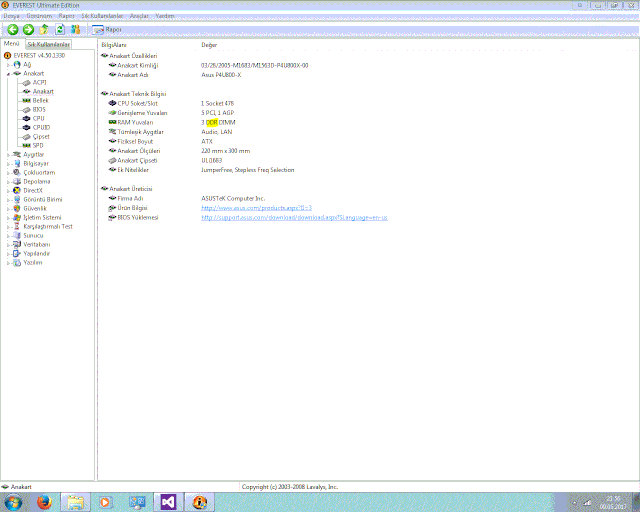Select the Anakart child item icon

27,91
